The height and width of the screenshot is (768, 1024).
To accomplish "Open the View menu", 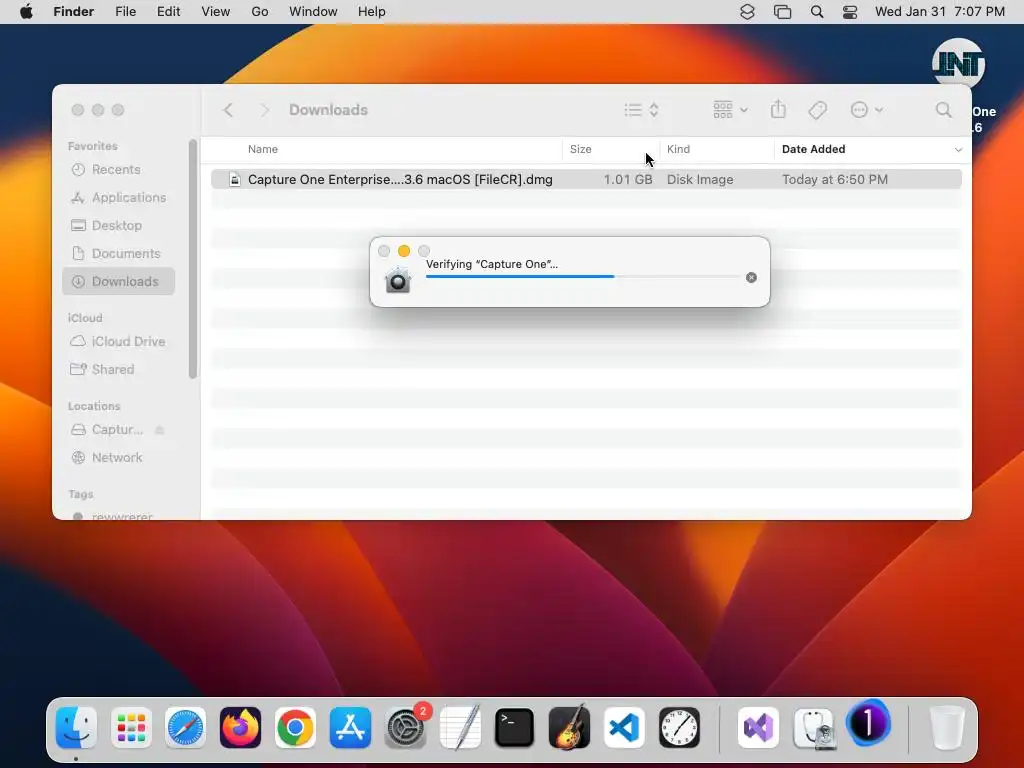I will tap(216, 12).
